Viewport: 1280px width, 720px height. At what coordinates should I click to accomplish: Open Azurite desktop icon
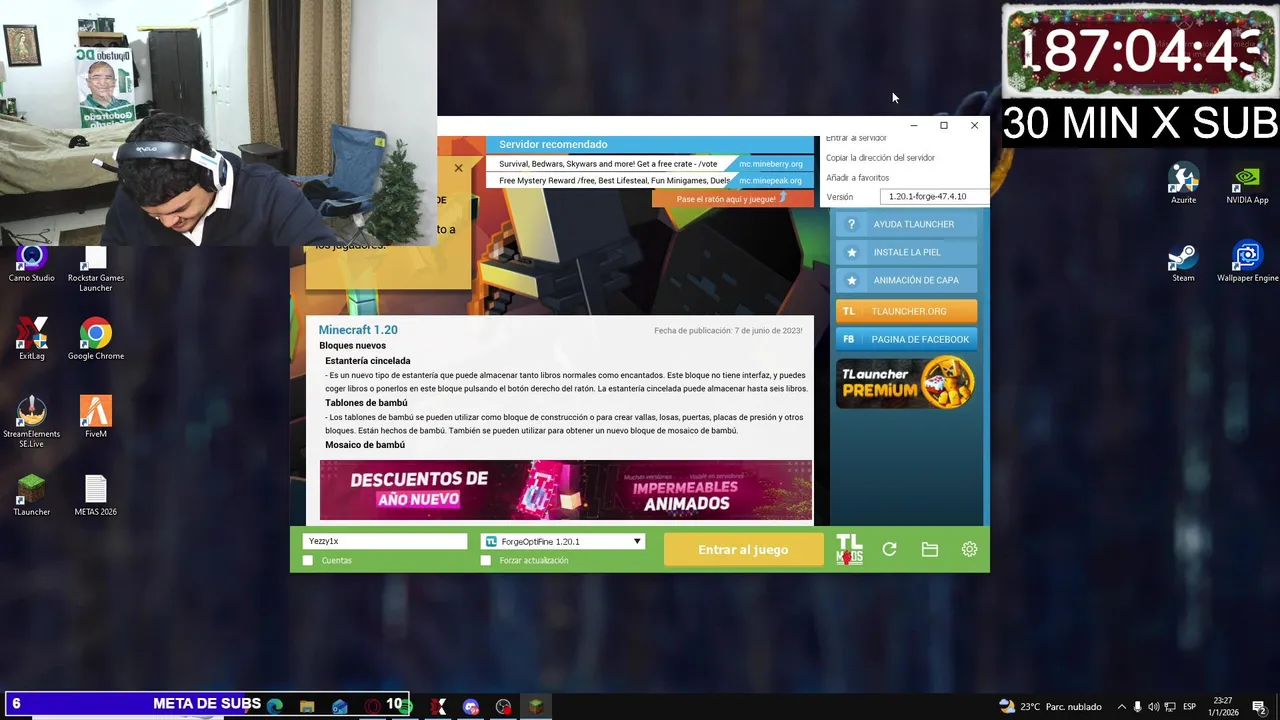click(x=1183, y=184)
